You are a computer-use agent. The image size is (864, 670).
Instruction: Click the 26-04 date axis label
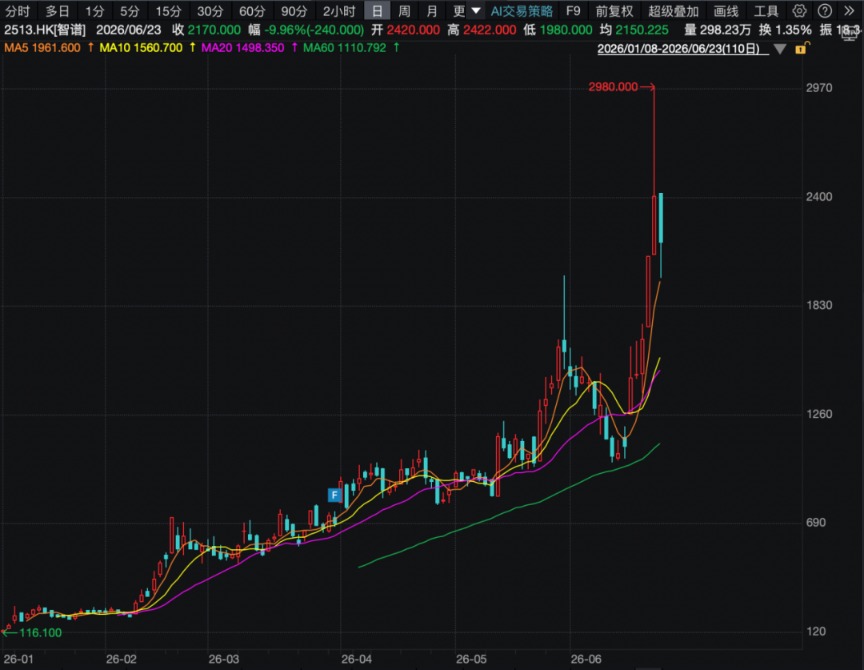coord(357,659)
